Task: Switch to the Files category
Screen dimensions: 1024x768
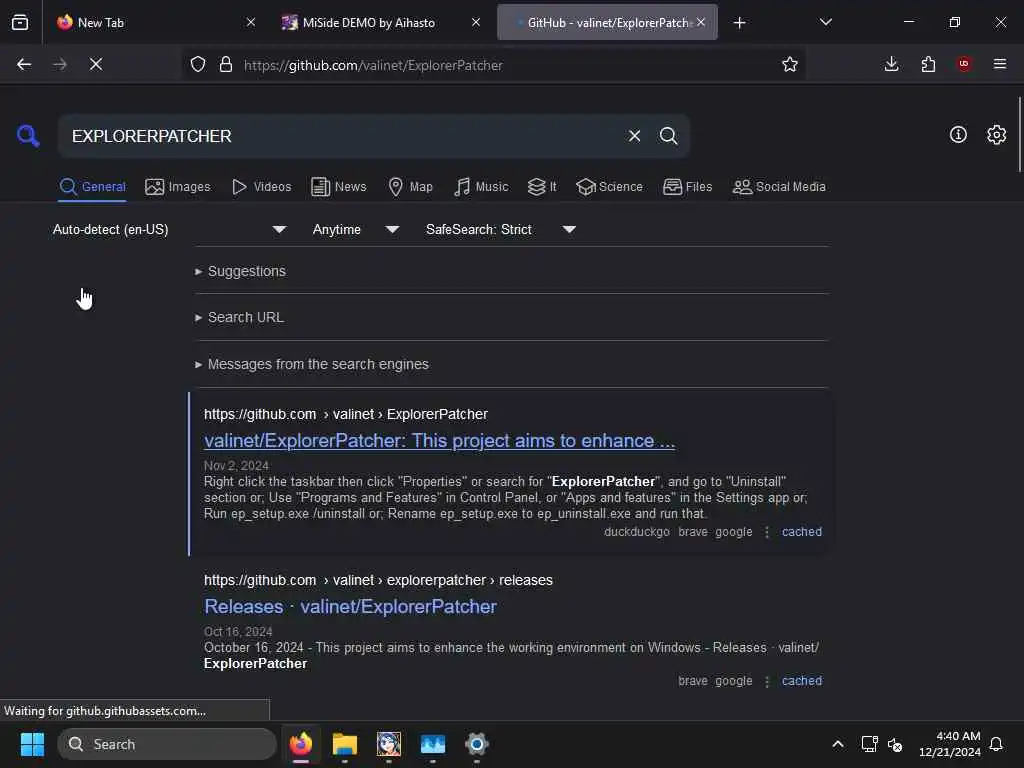Action: point(687,187)
